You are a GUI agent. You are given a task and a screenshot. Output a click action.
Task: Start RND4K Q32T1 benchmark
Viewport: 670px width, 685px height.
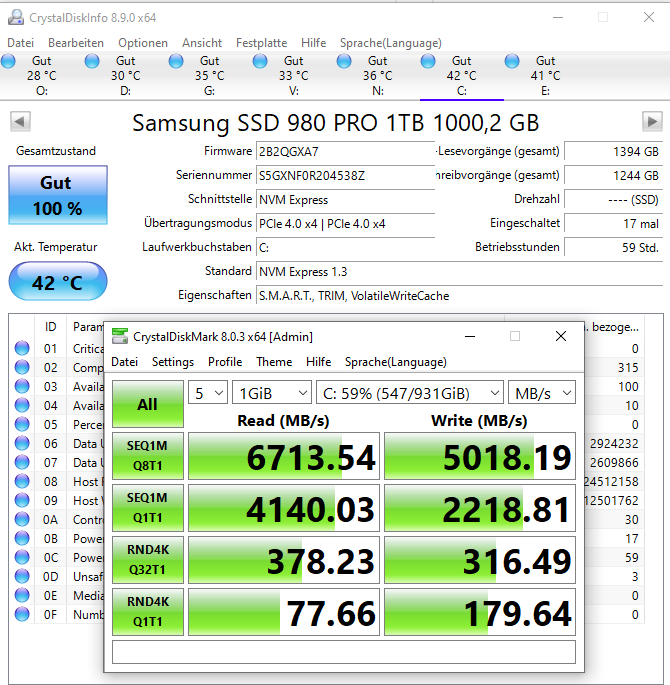click(148, 560)
